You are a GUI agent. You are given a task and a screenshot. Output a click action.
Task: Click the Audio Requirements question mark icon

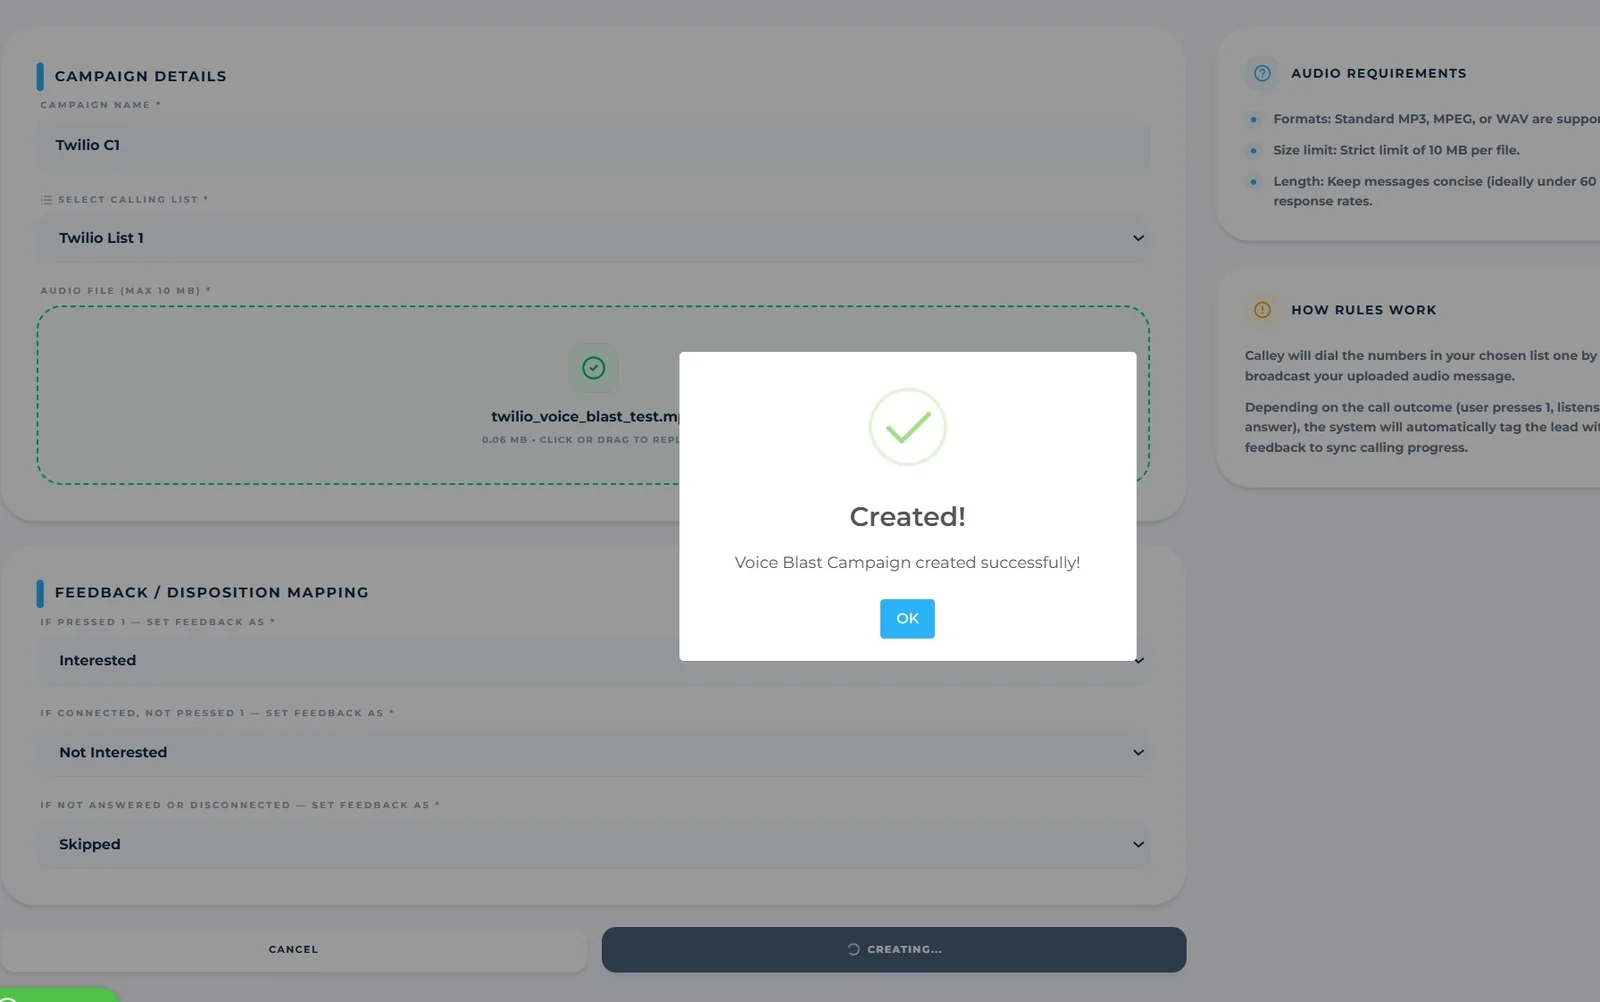pos(1262,73)
